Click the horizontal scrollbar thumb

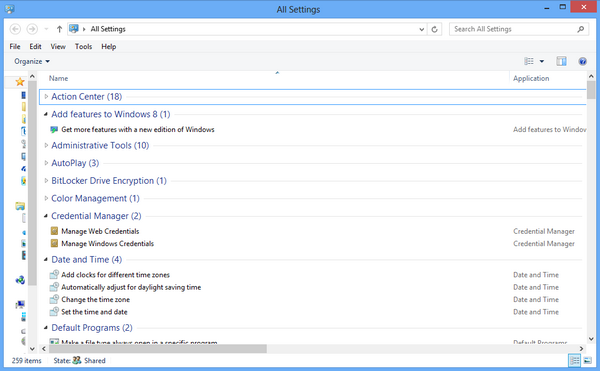point(158,348)
